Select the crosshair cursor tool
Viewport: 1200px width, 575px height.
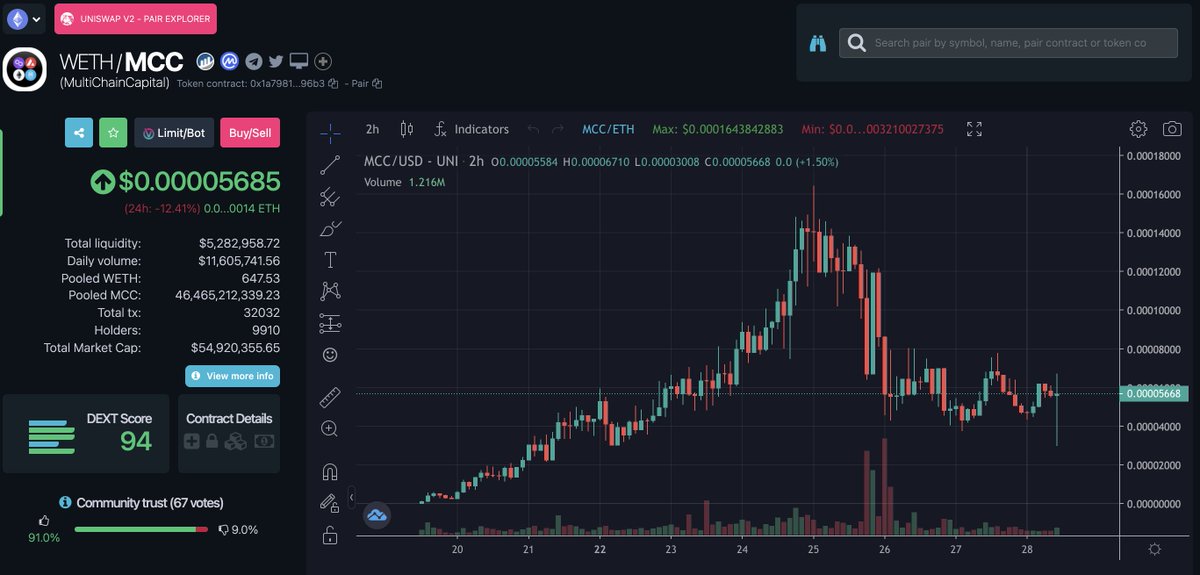330,133
